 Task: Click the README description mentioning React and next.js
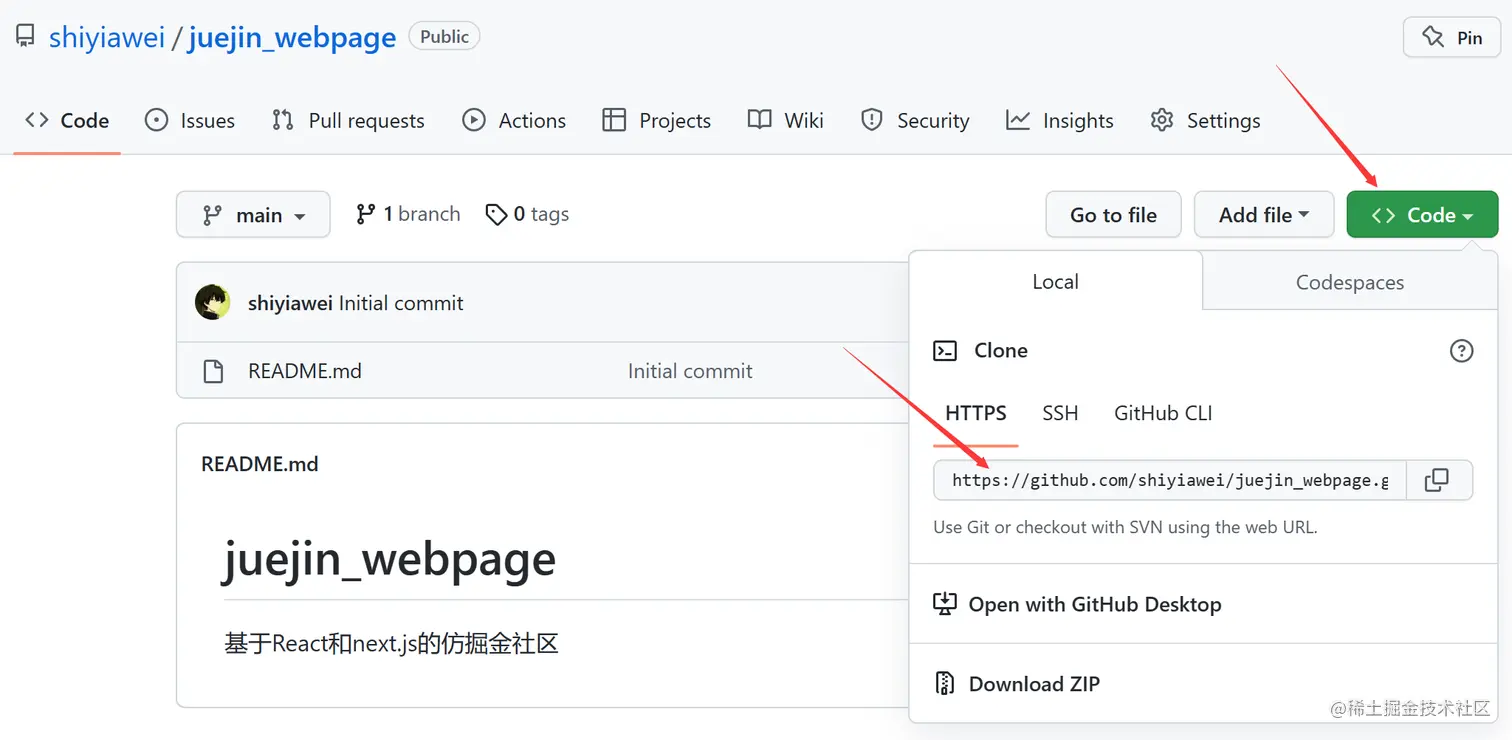391,643
